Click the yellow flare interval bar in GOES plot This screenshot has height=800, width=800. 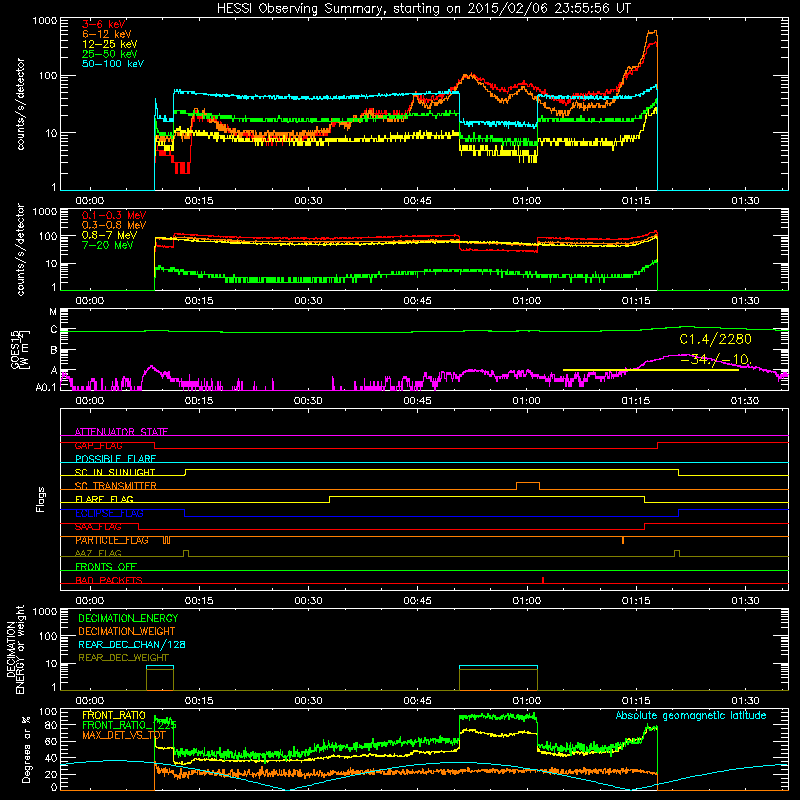click(651, 370)
